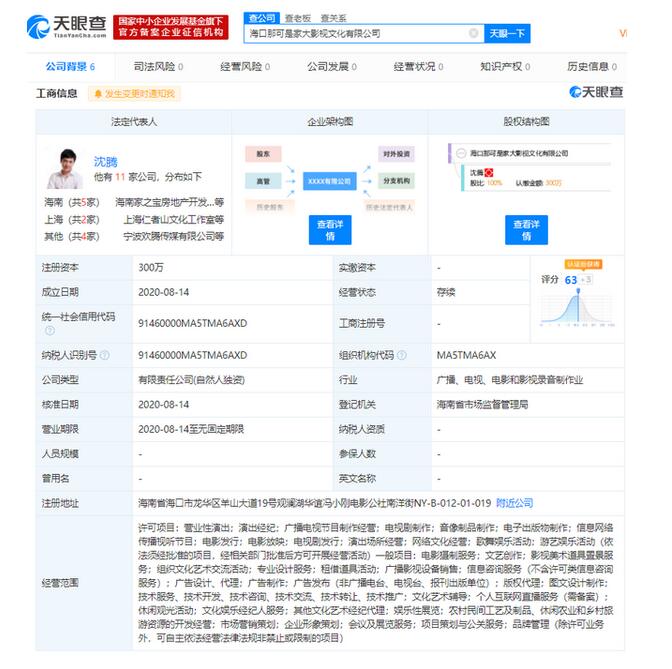Select the 查老板 search tab
672x669 pixels.
pyautogui.click(x=298, y=18)
